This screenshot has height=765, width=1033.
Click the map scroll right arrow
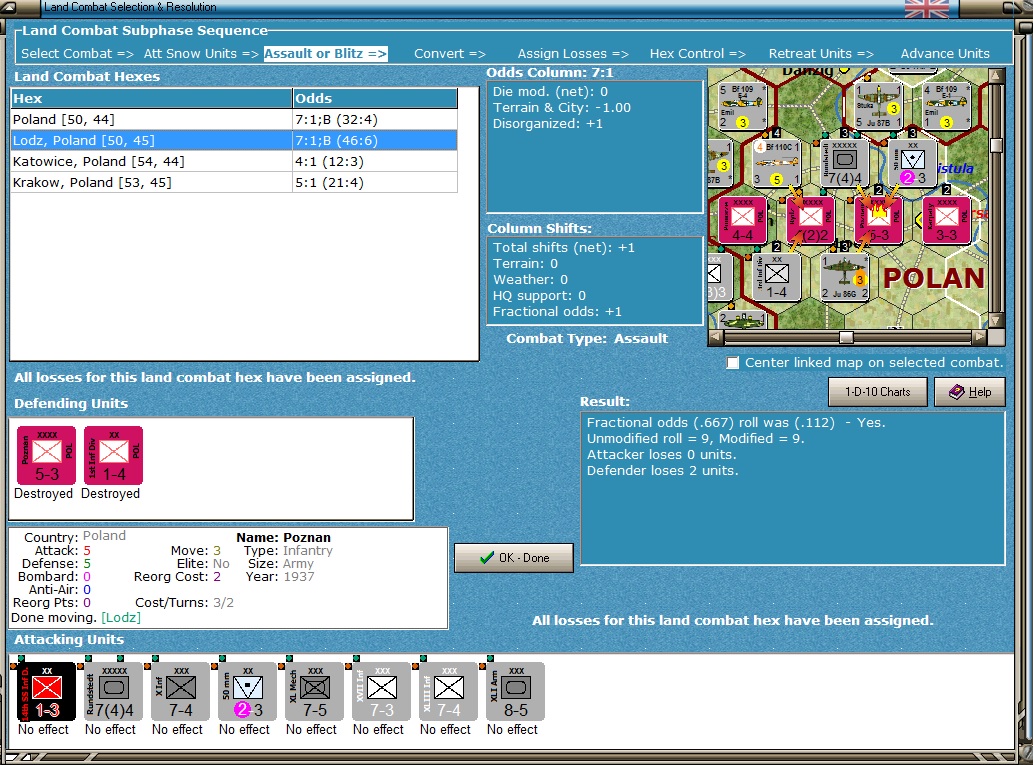980,337
